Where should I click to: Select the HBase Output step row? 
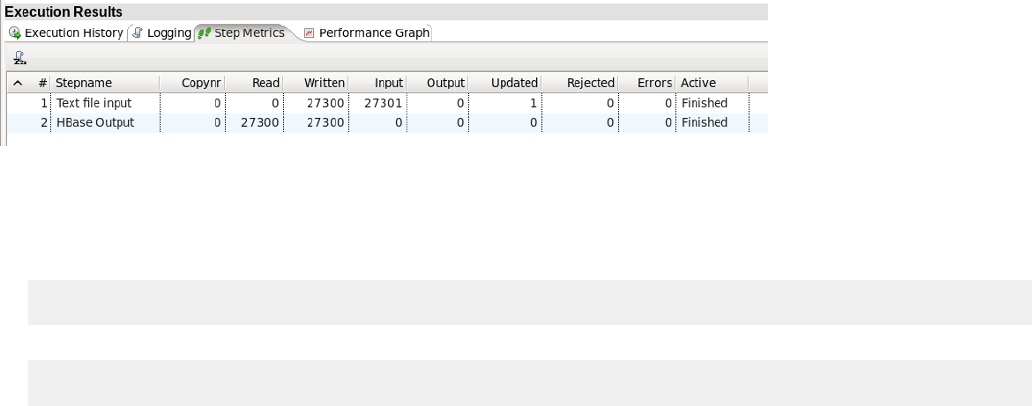95,123
